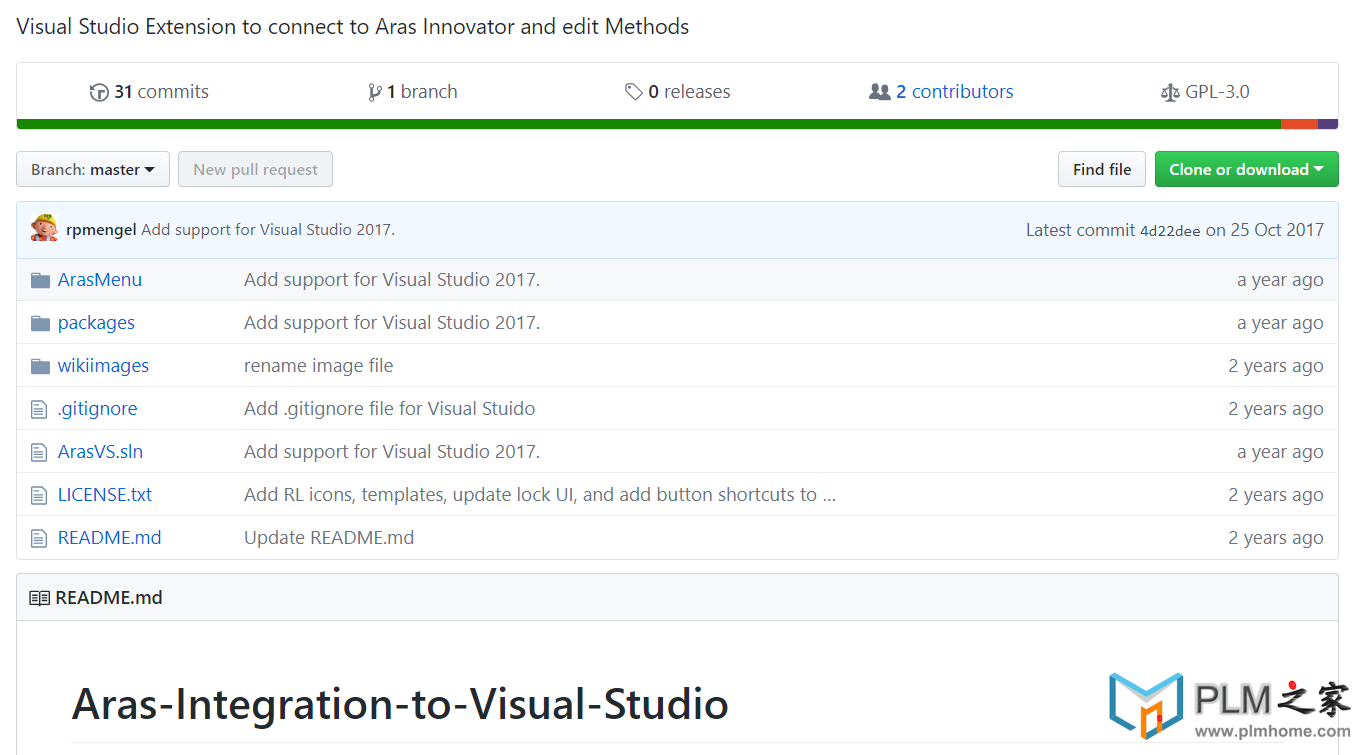Open the README.md file link
This screenshot has height=755, width=1360.
pyautogui.click(x=109, y=538)
